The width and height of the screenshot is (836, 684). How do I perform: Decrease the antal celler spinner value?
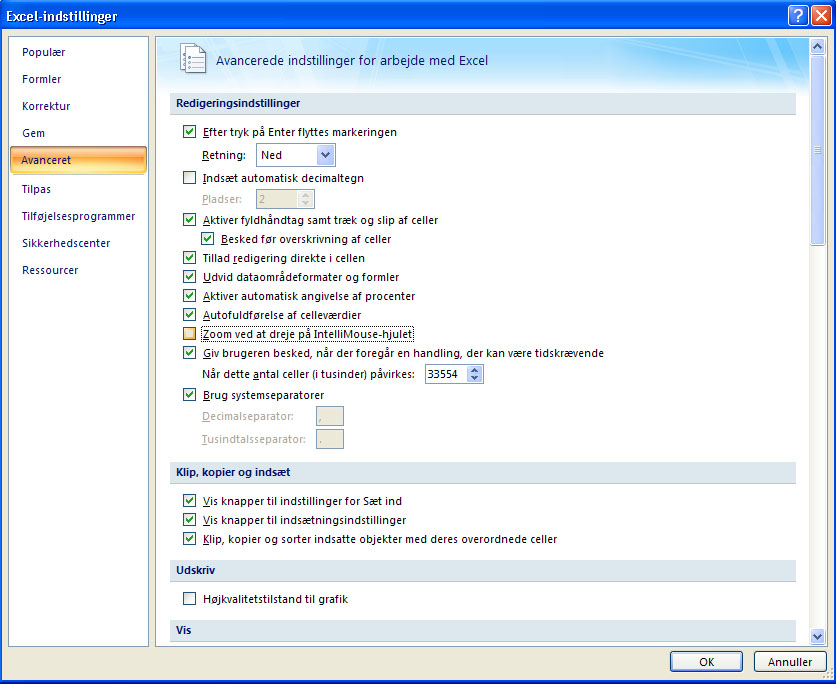tap(475, 378)
